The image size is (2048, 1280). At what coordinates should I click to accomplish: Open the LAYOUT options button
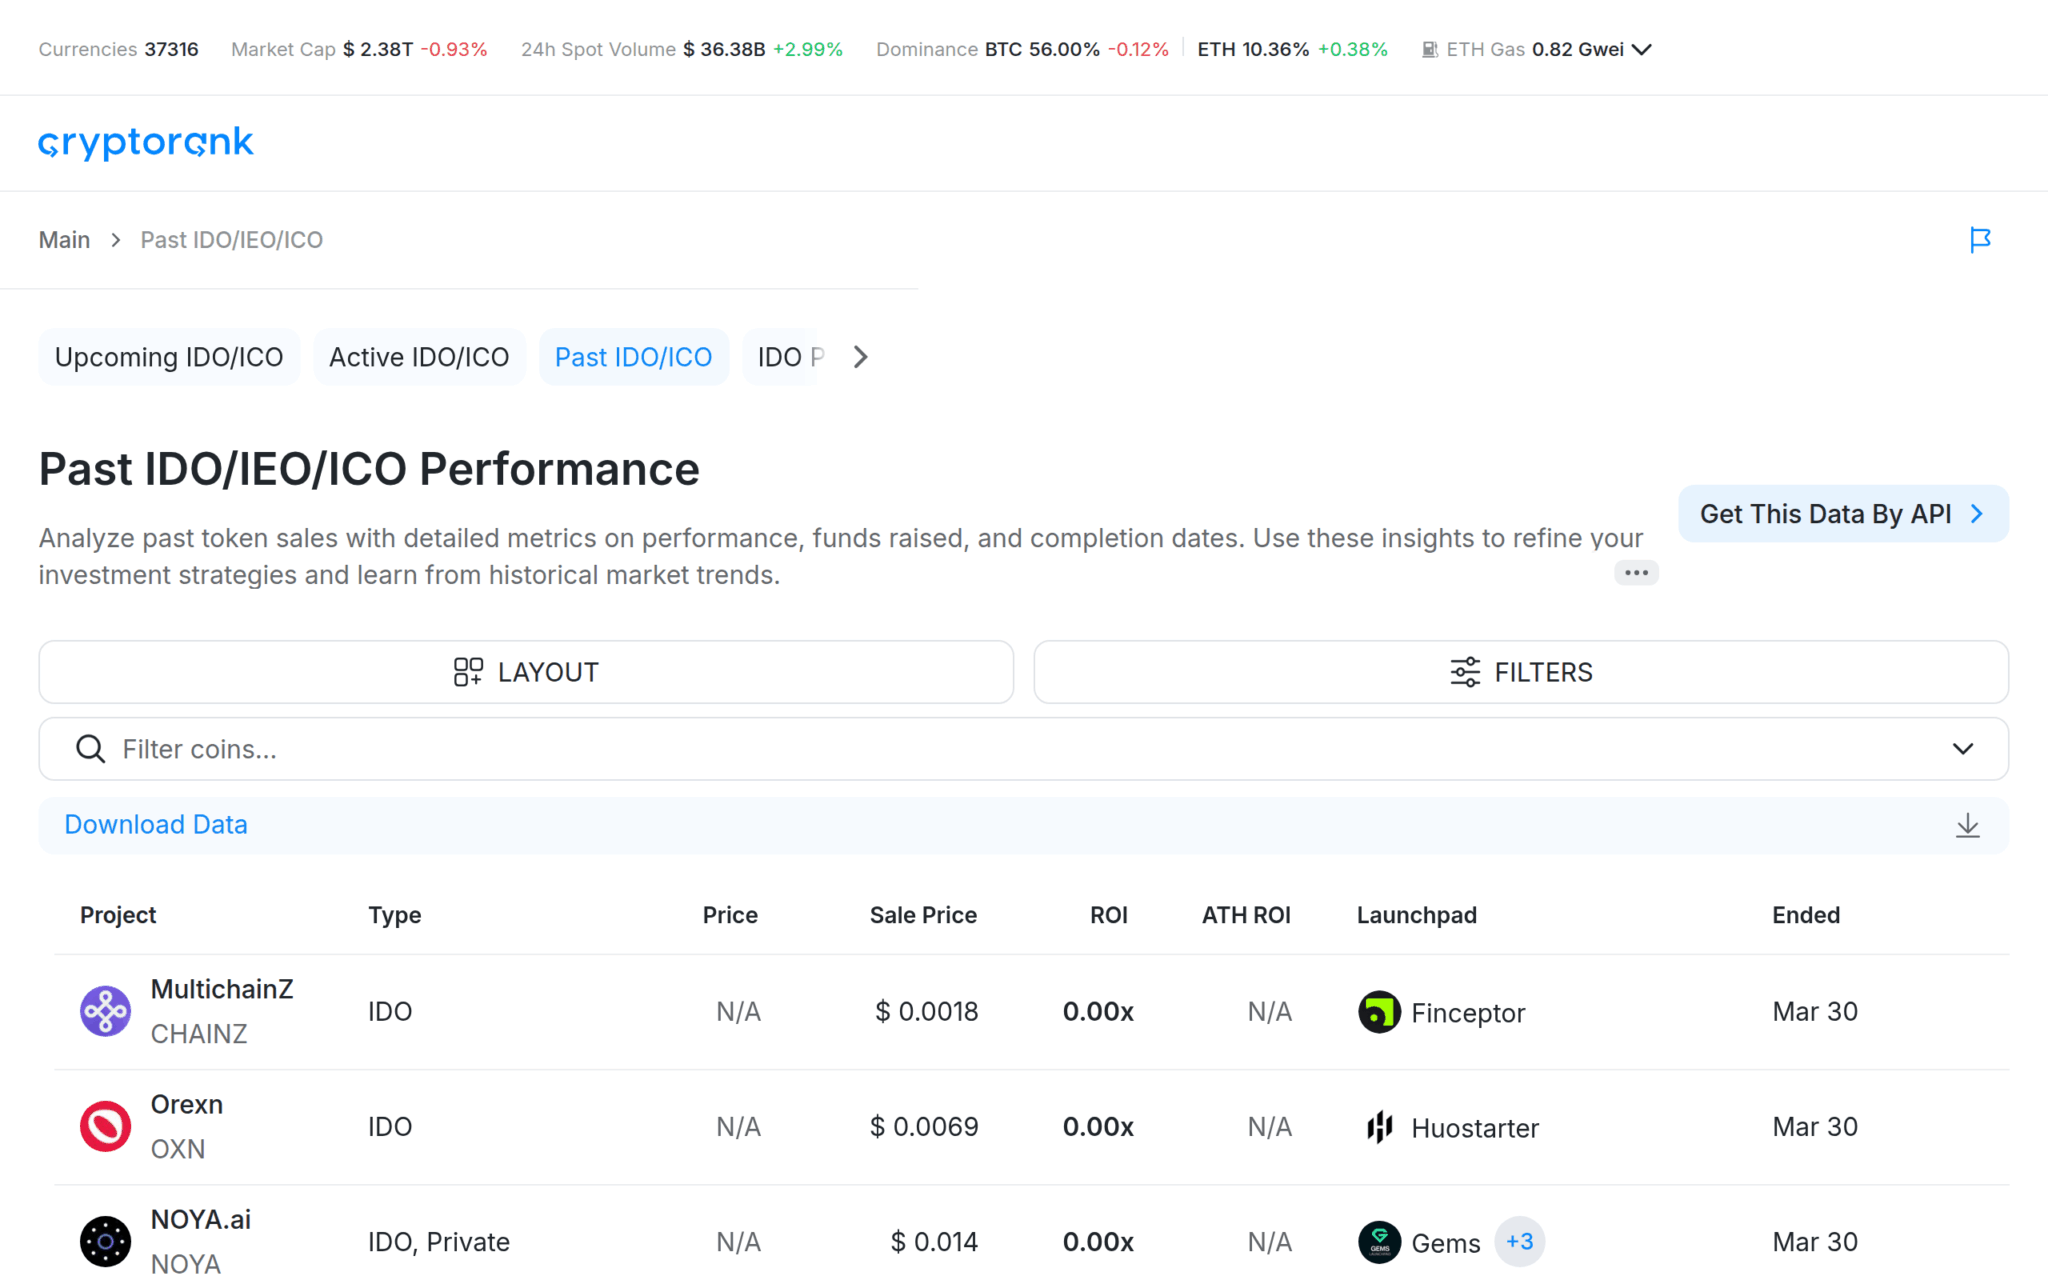(526, 672)
